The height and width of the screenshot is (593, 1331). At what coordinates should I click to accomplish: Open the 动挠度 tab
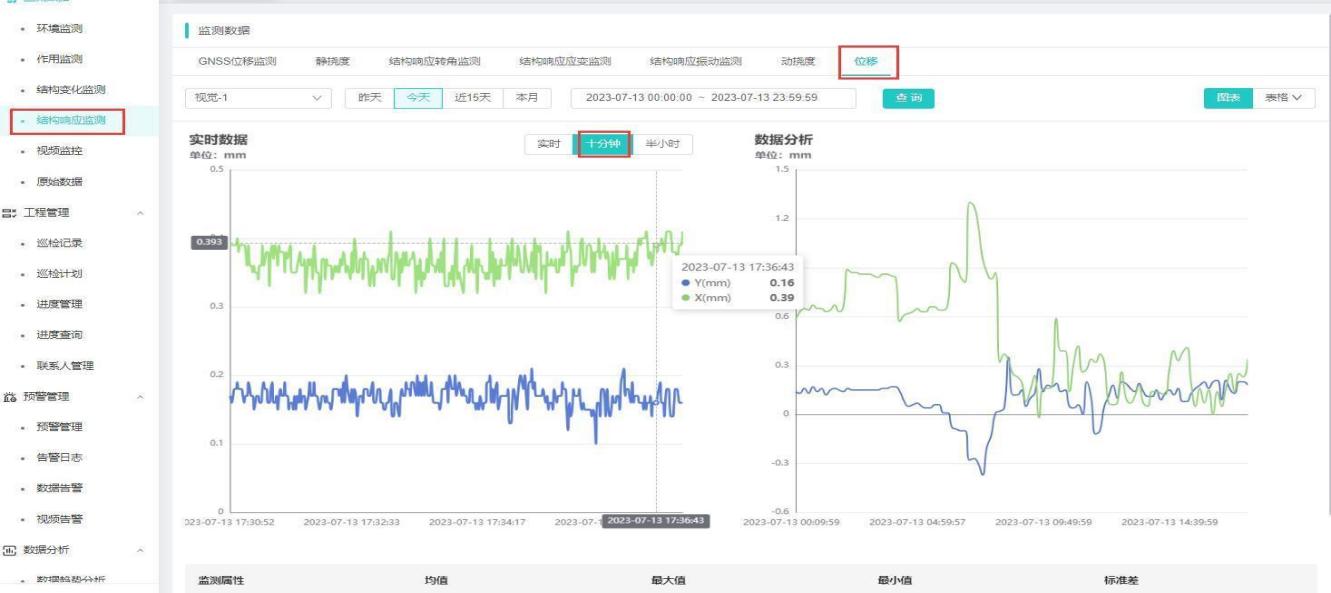pyautogui.click(x=797, y=62)
